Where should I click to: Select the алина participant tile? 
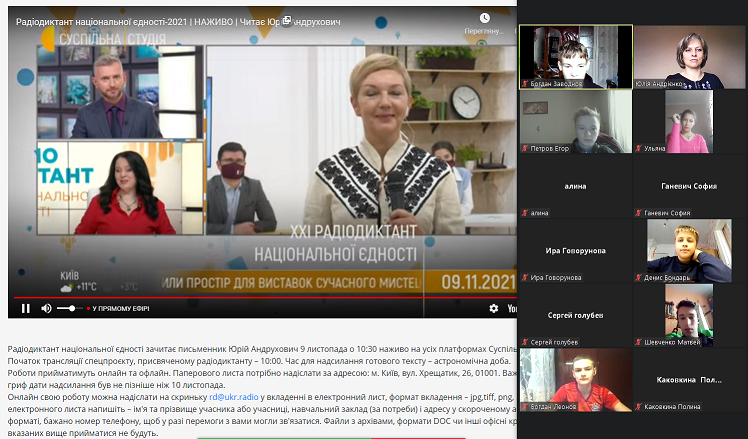[576, 186]
